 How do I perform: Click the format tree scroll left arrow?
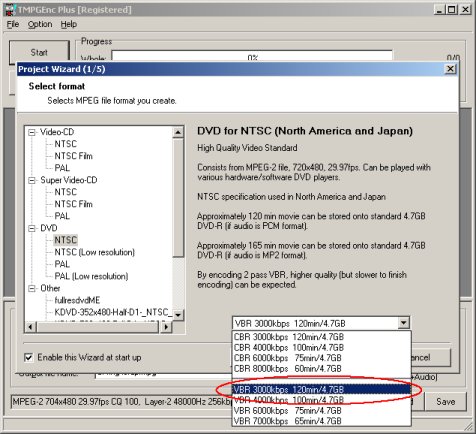pyautogui.click(x=31, y=327)
